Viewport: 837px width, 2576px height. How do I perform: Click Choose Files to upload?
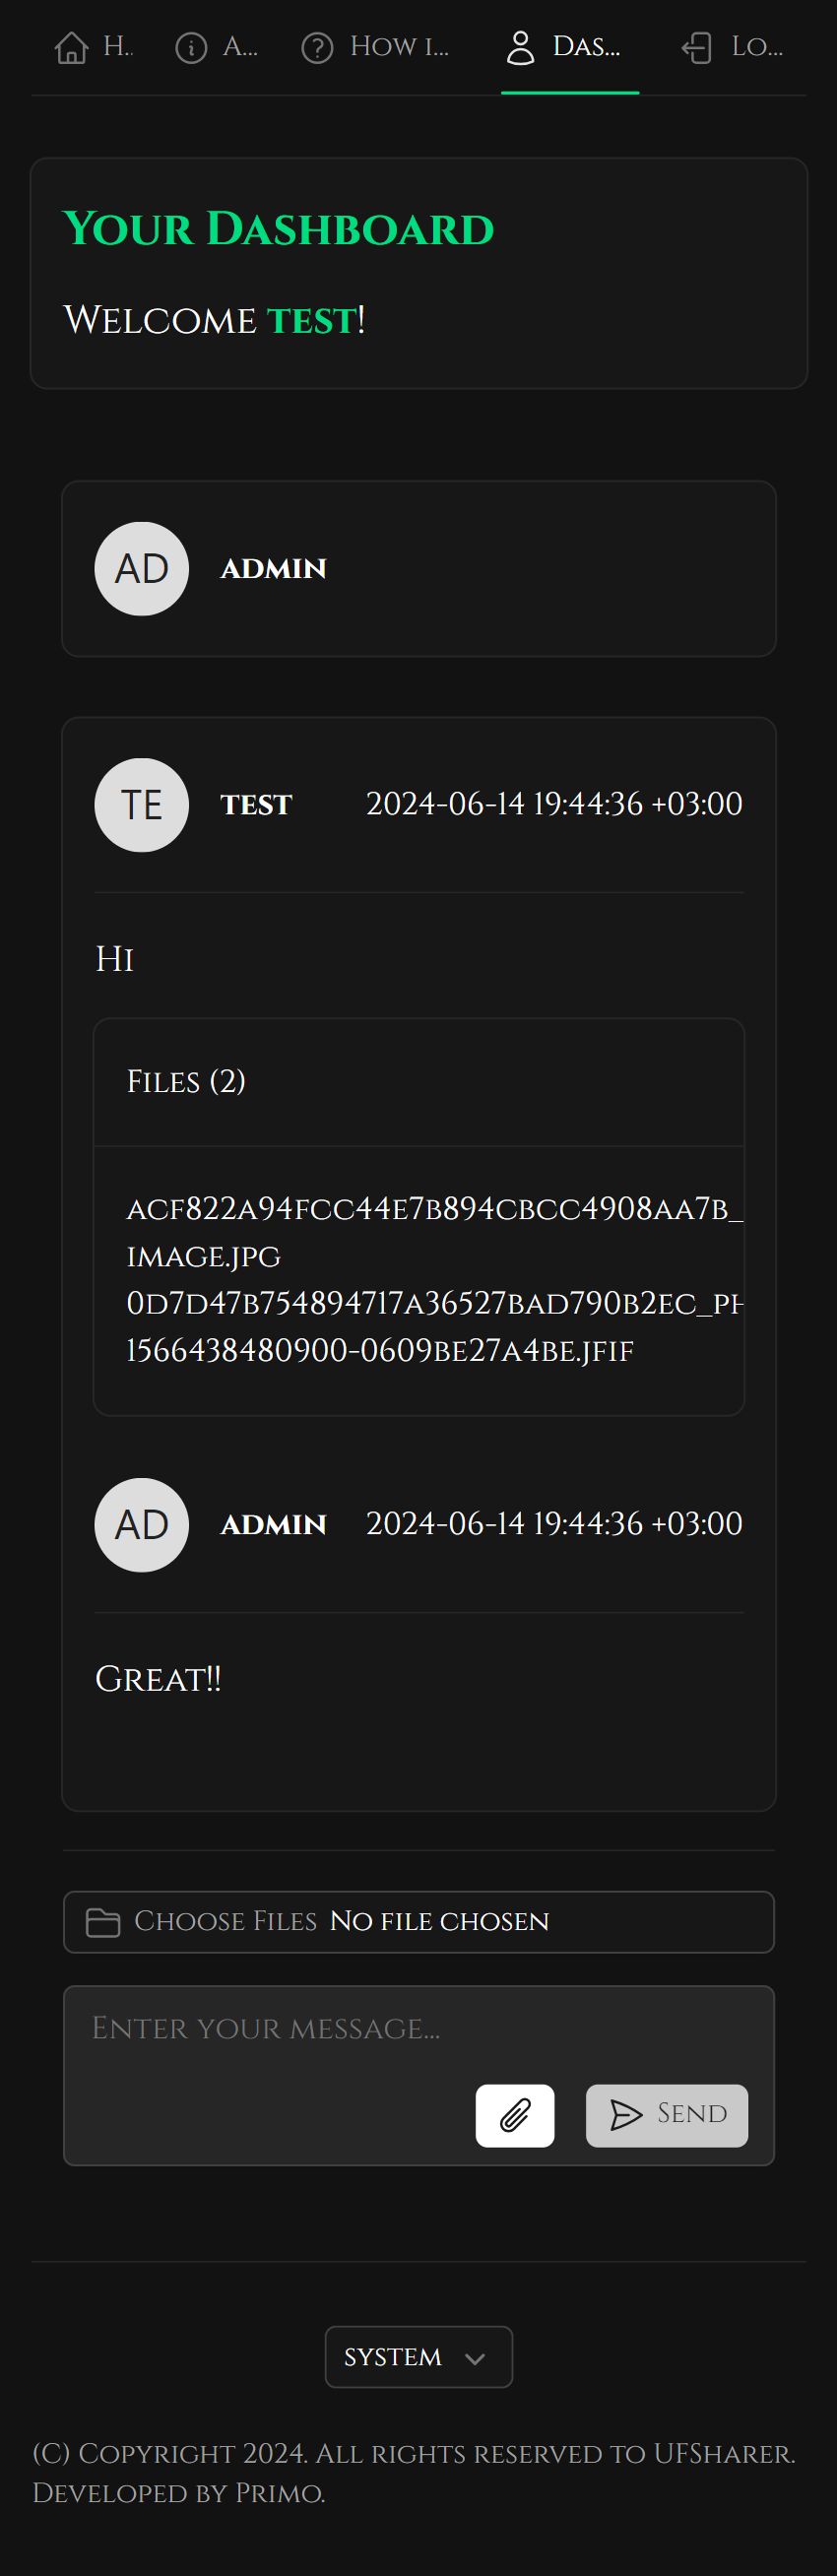click(225, 1921)
